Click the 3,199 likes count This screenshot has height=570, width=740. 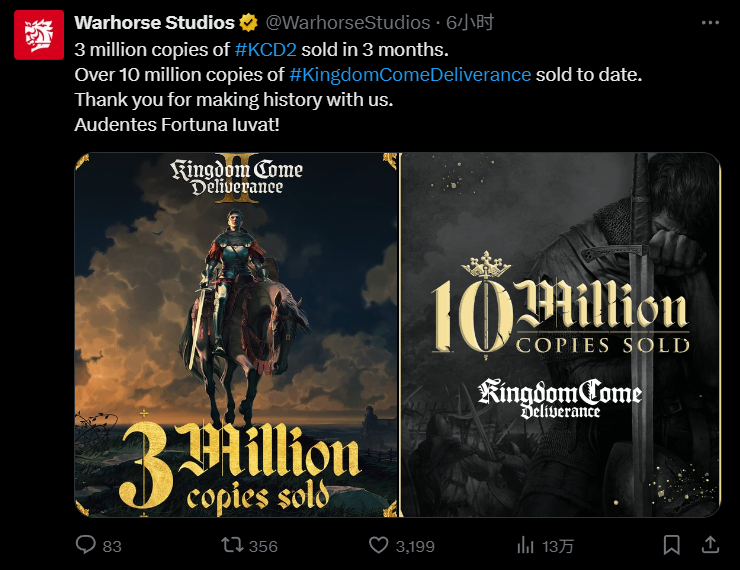415,546
